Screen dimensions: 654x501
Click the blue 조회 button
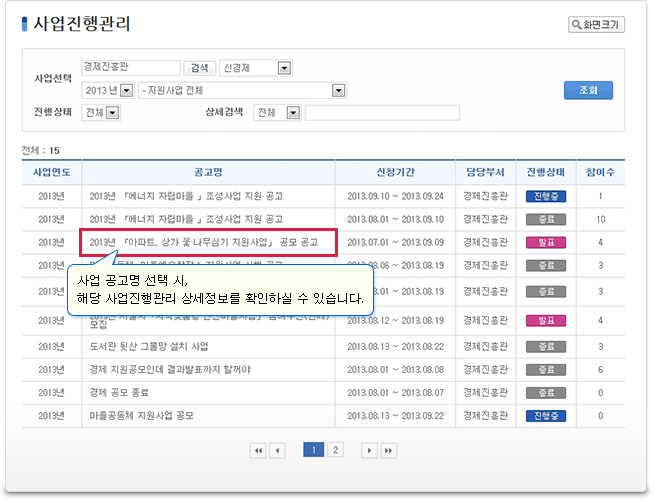(588, 90)
